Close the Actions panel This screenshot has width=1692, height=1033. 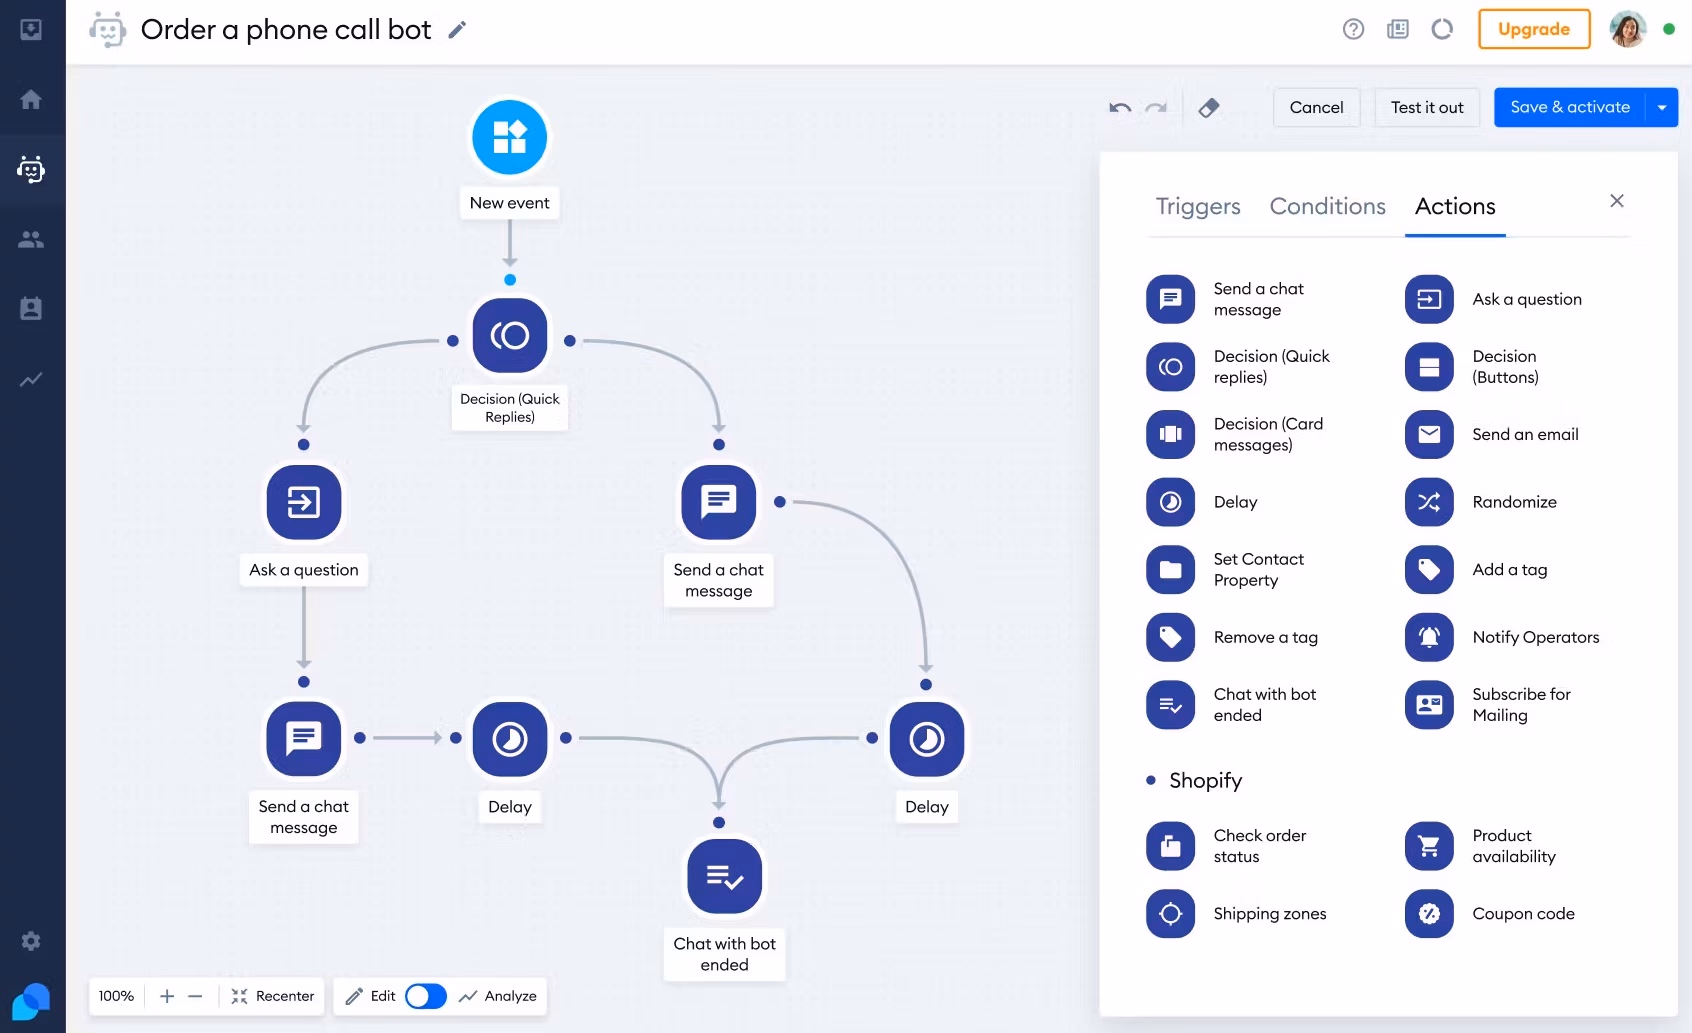[x=1616, y=201]
